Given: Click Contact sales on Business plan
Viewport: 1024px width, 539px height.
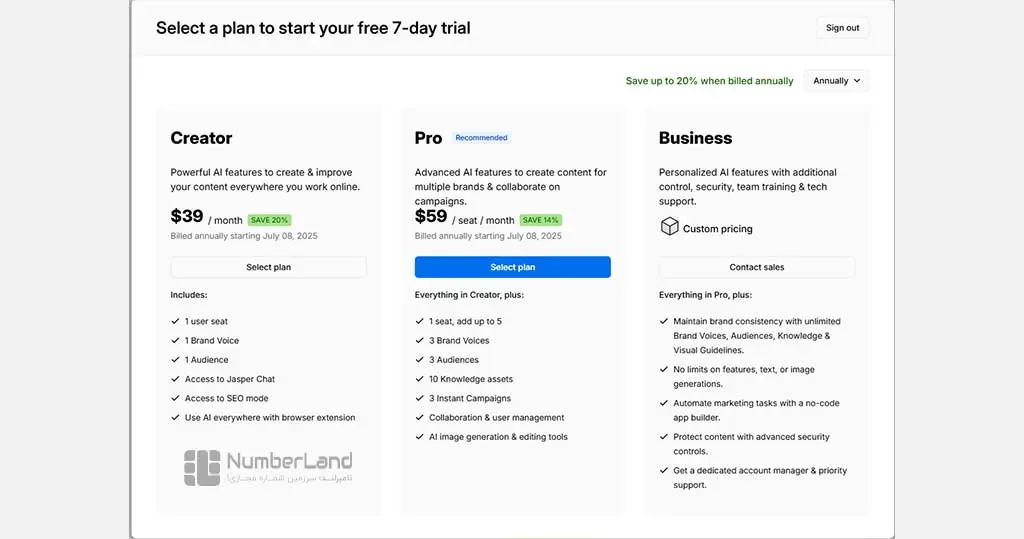Looking at the screenshot, I should coord(757,267).
